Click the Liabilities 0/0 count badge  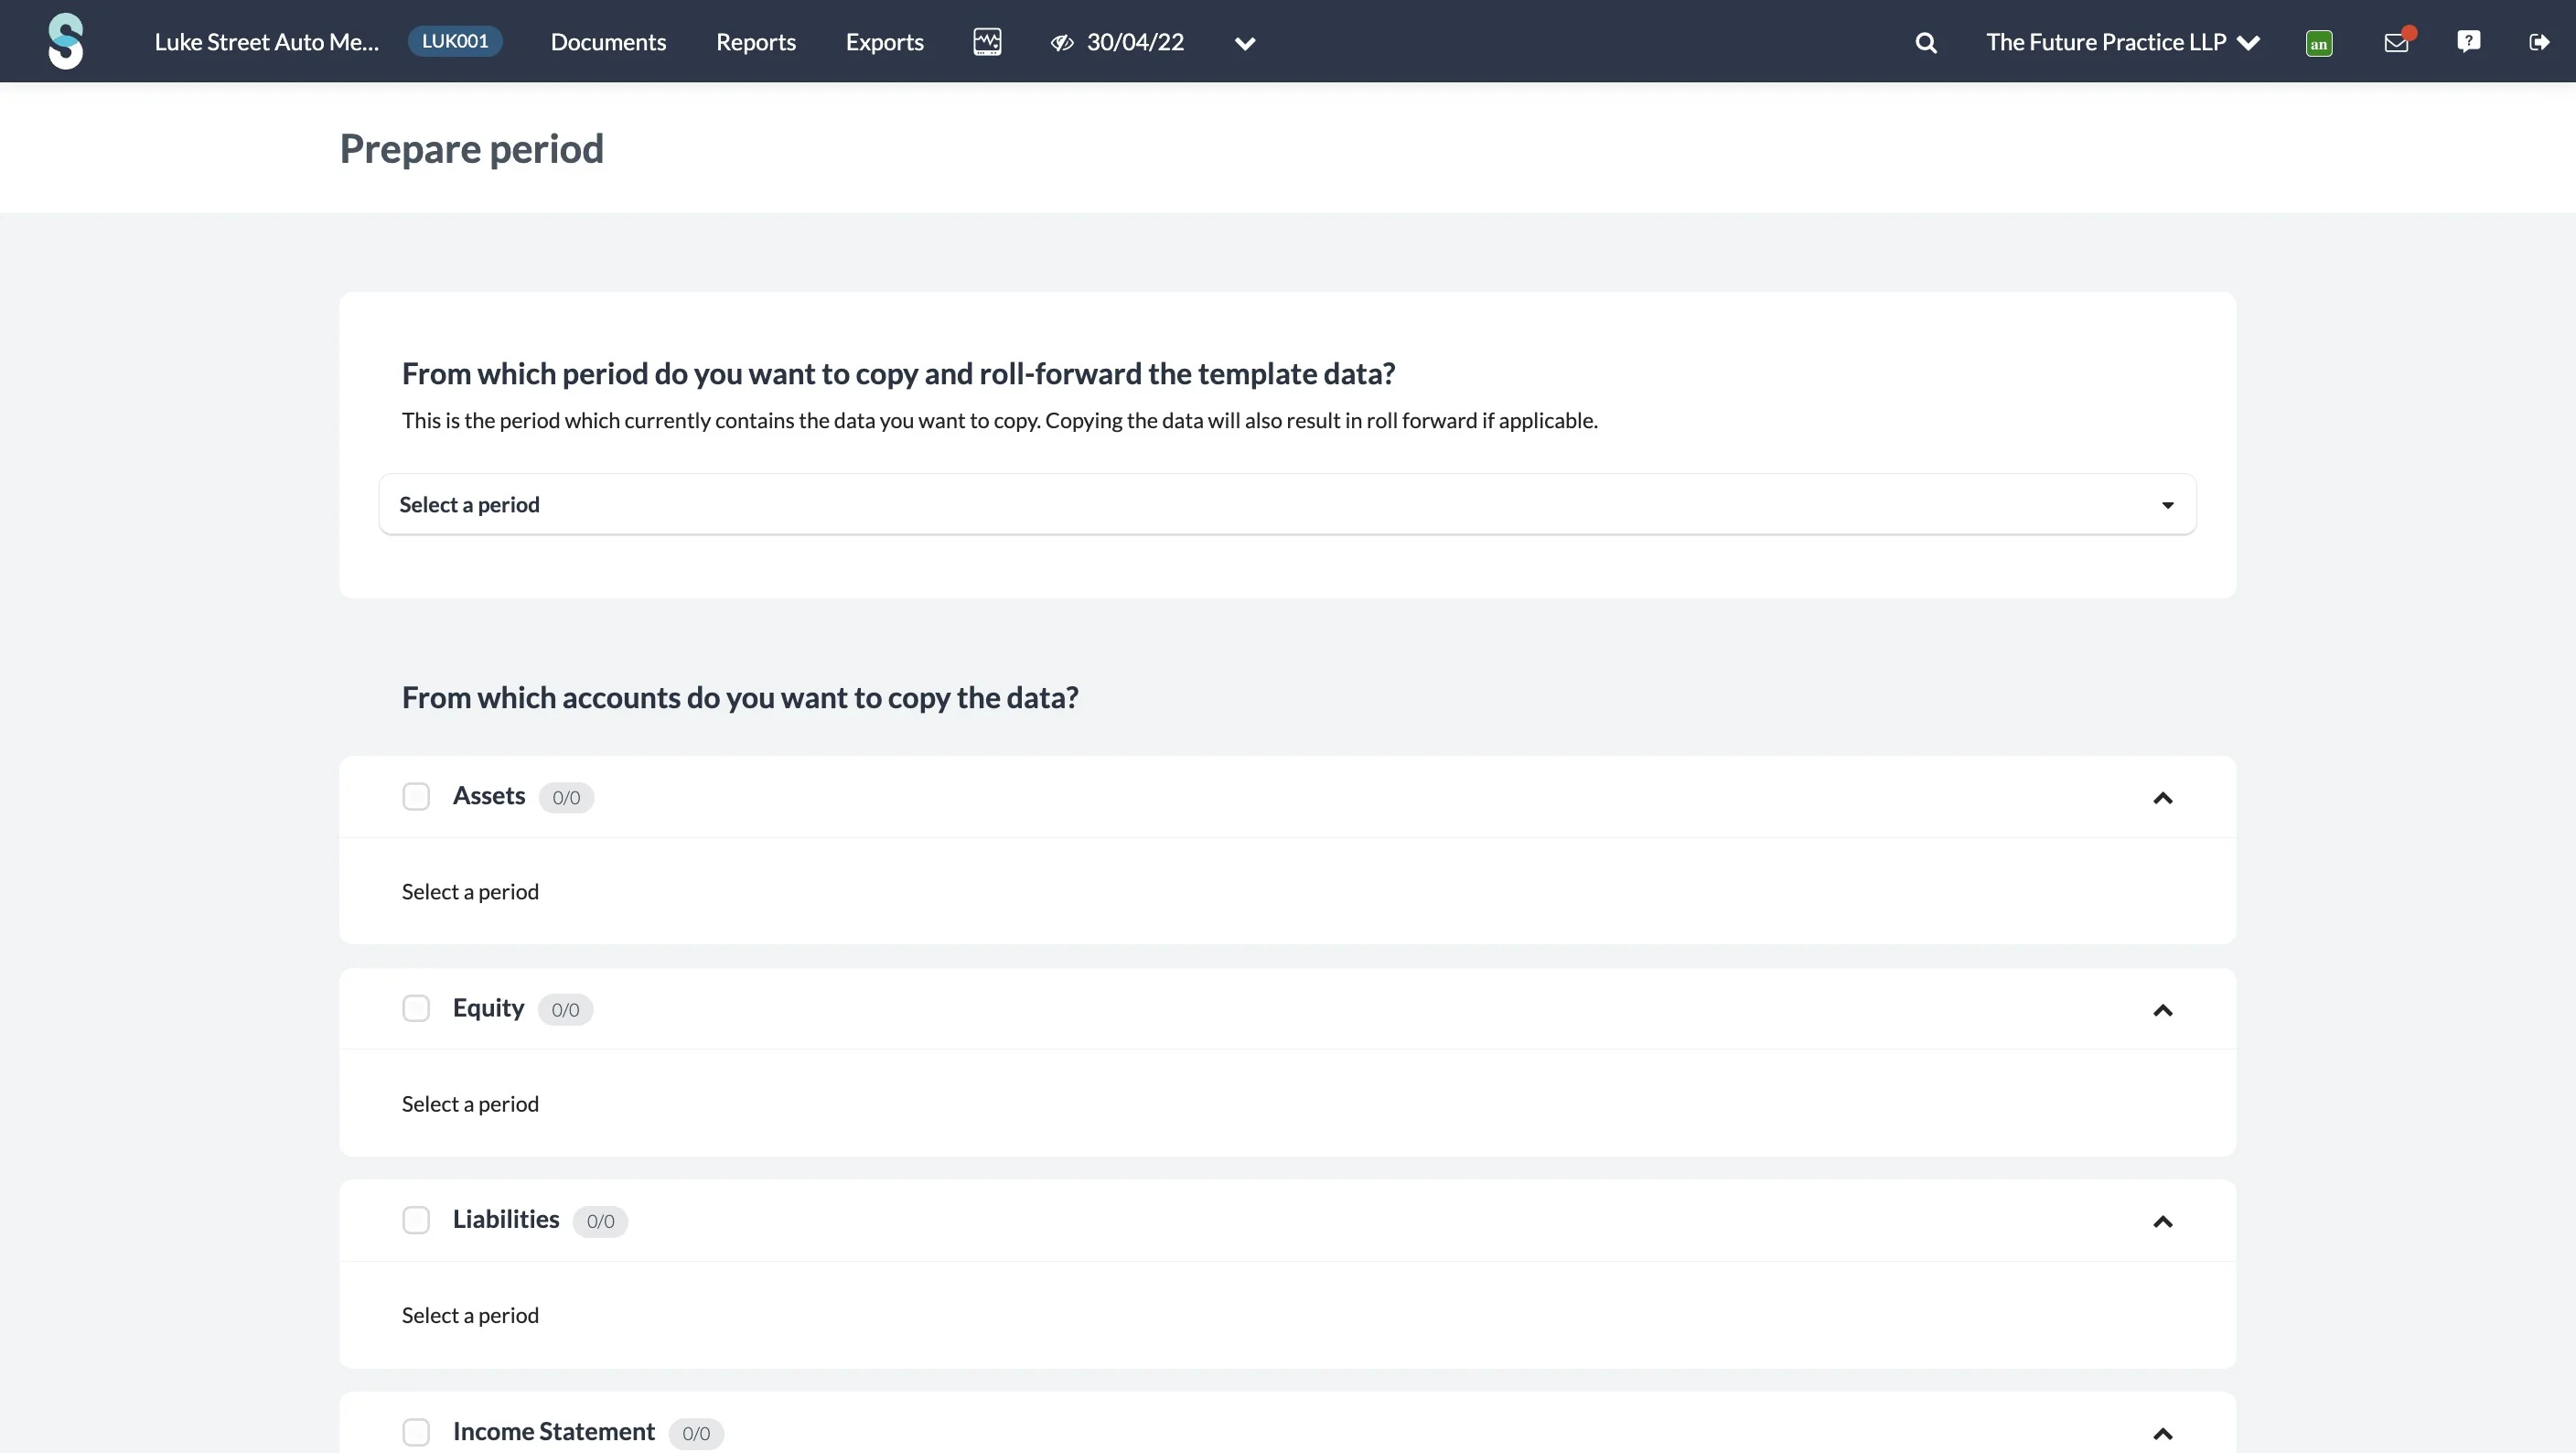pos(600,1222)
